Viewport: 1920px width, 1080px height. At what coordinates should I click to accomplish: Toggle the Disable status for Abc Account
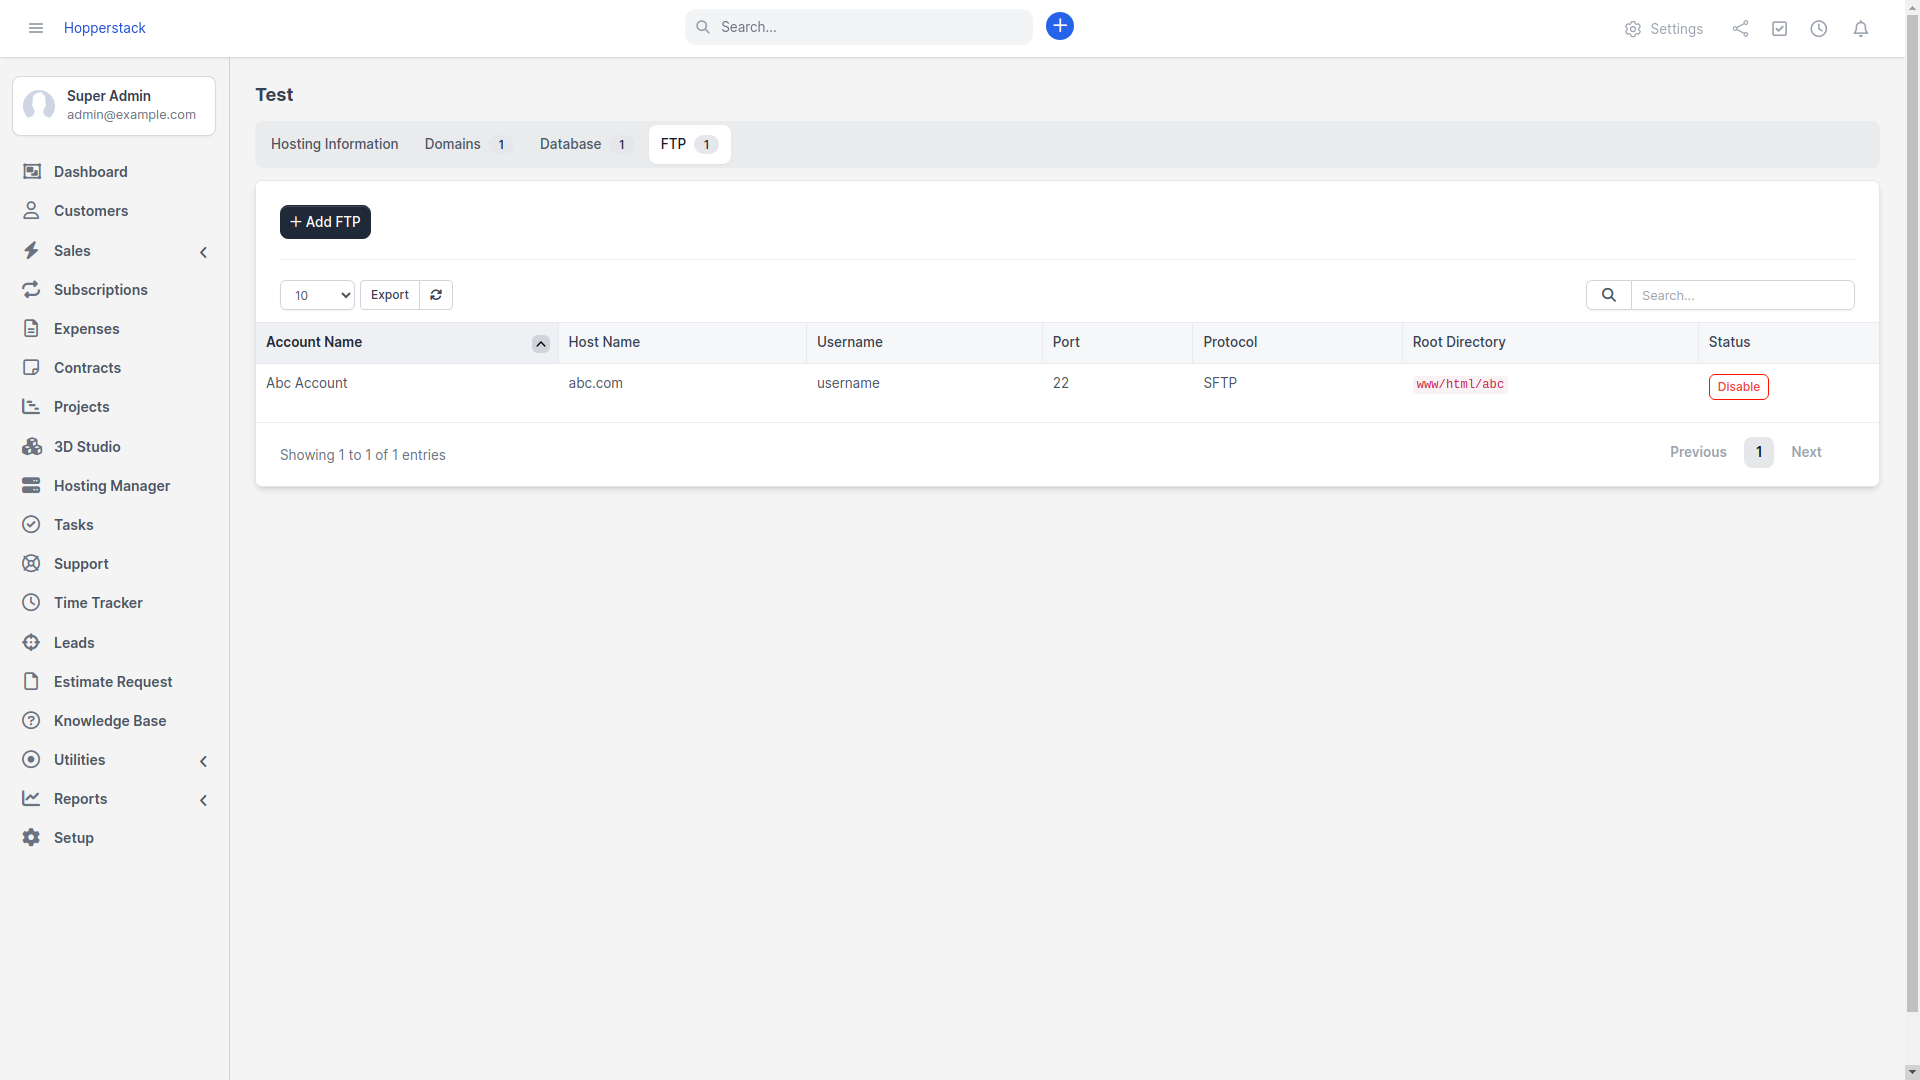click(x=1738, y=387)
